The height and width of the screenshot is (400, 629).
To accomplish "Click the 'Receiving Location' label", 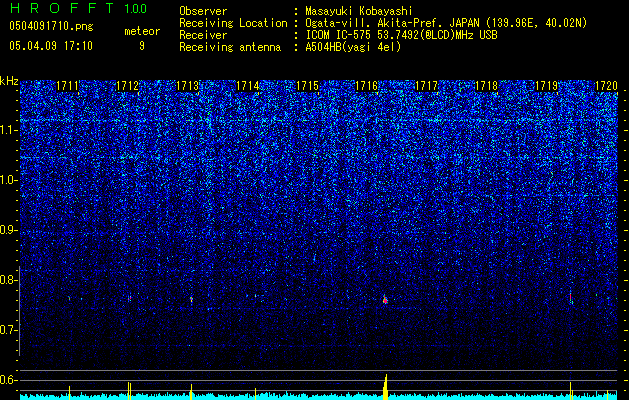I will pos(233,23).
